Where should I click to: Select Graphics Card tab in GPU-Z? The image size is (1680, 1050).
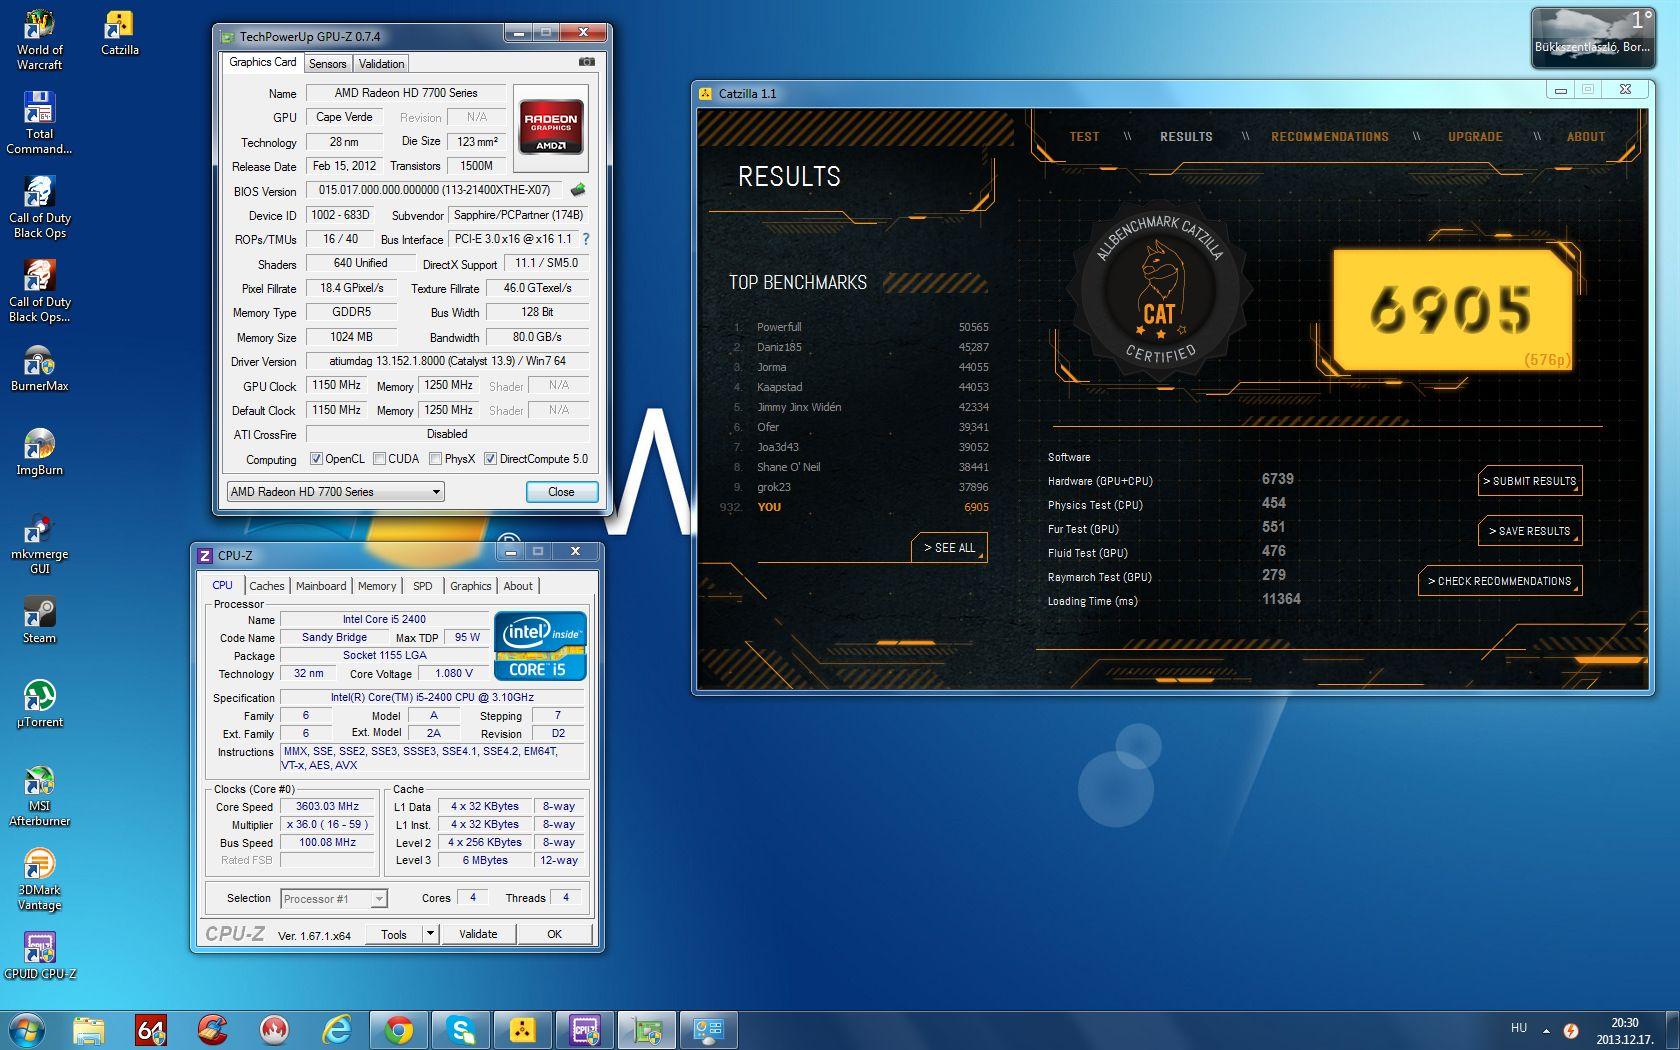pos(262,62)
